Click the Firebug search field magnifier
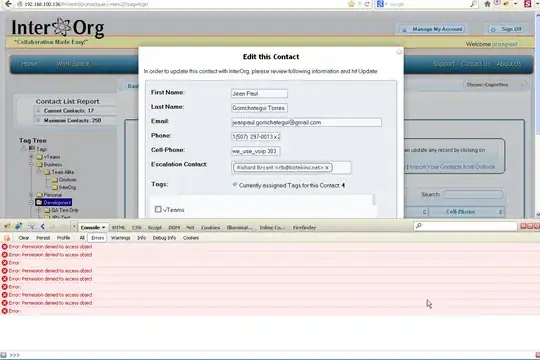This screenshot has width=540, height=360. pos(419,226)
